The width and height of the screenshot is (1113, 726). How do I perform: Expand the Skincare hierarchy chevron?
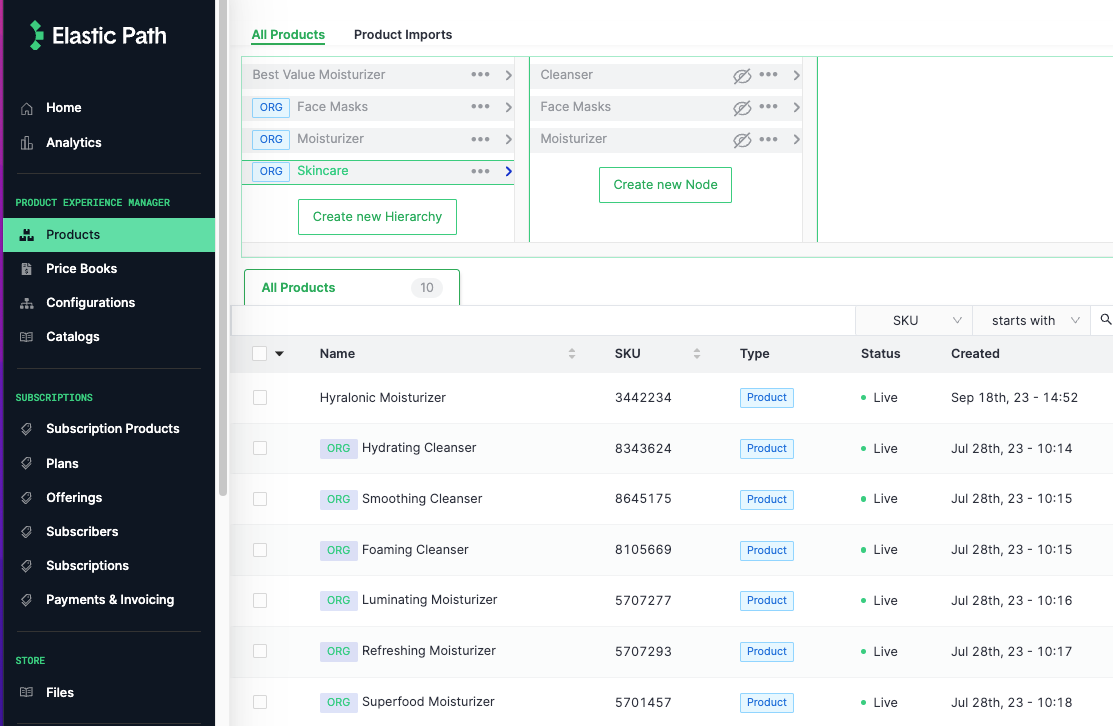508,171
